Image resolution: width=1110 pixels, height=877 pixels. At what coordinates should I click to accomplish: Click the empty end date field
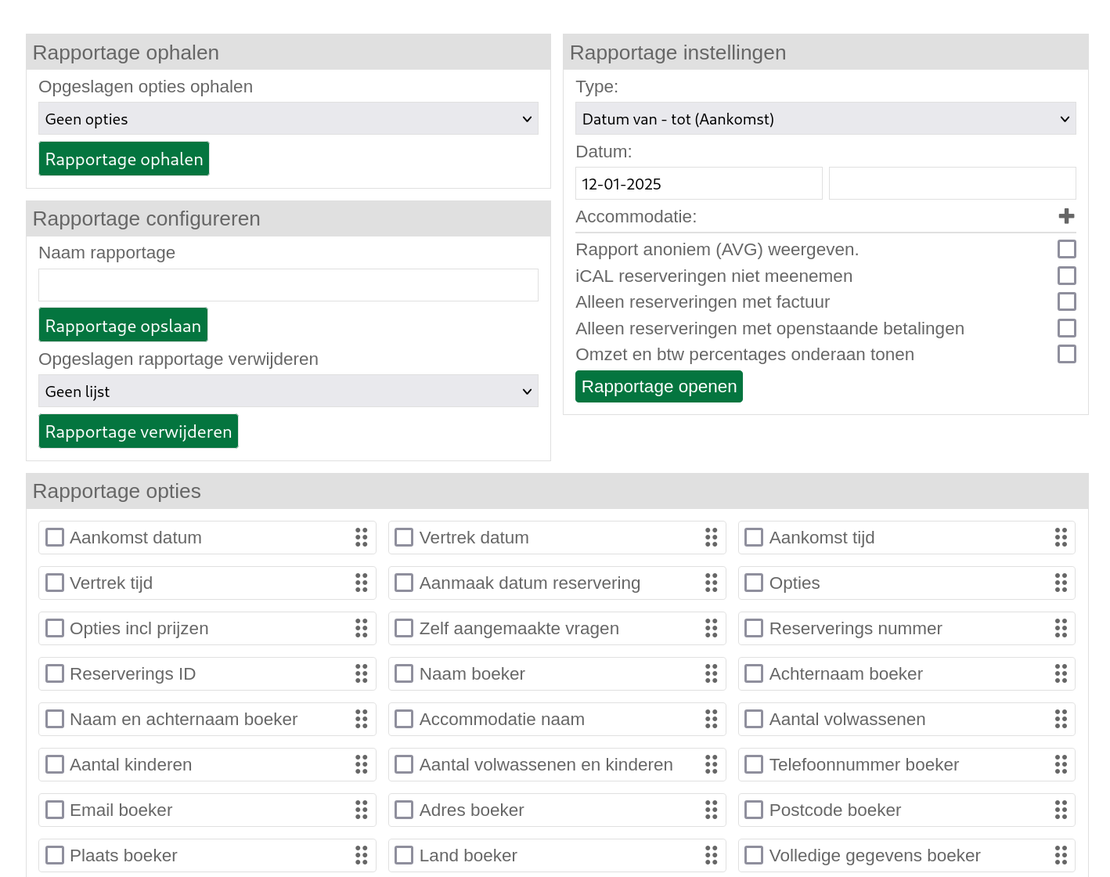(x=952, y=184)
